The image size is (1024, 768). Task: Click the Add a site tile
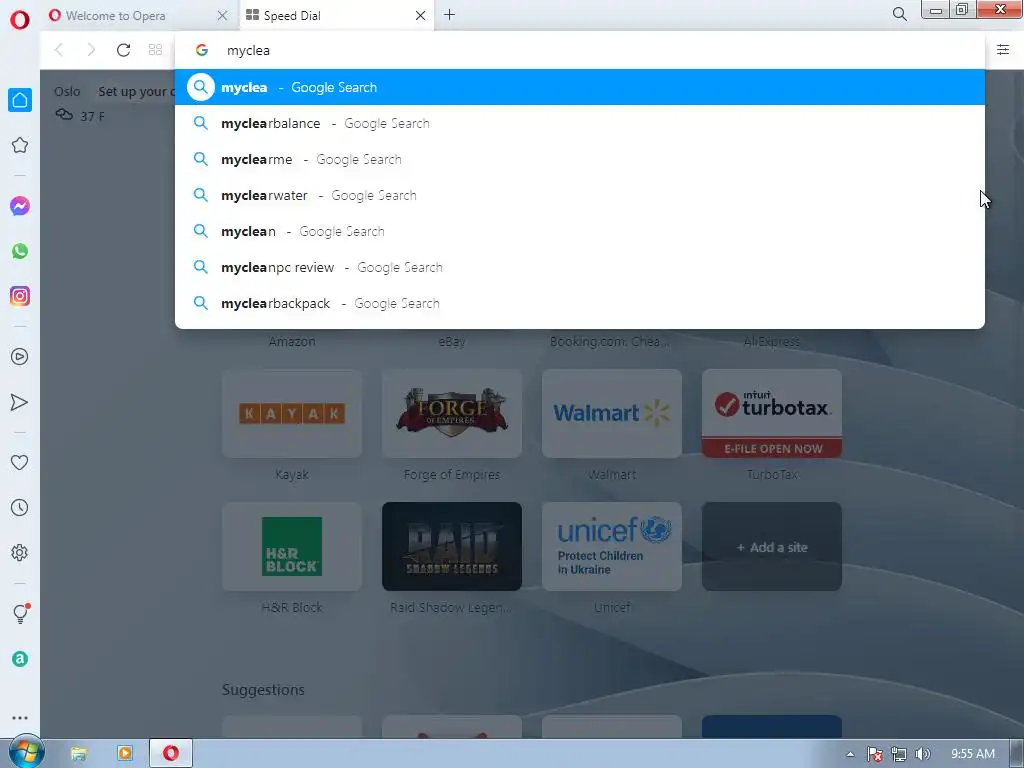pos(772,547)
